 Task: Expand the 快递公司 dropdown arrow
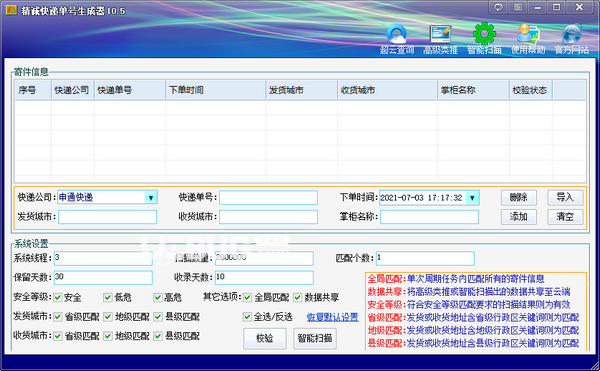point(151,198)
